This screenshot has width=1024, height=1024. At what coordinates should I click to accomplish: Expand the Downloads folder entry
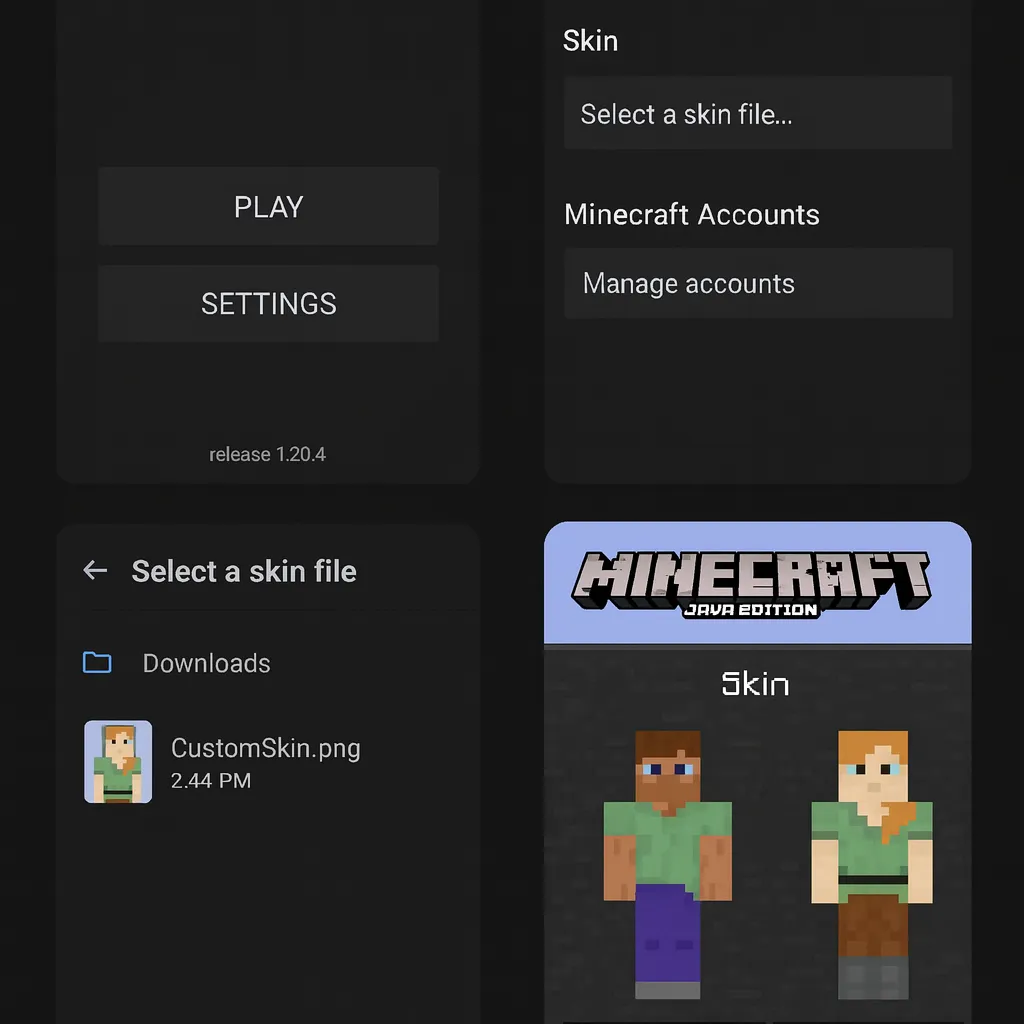[x=206, y=662]
